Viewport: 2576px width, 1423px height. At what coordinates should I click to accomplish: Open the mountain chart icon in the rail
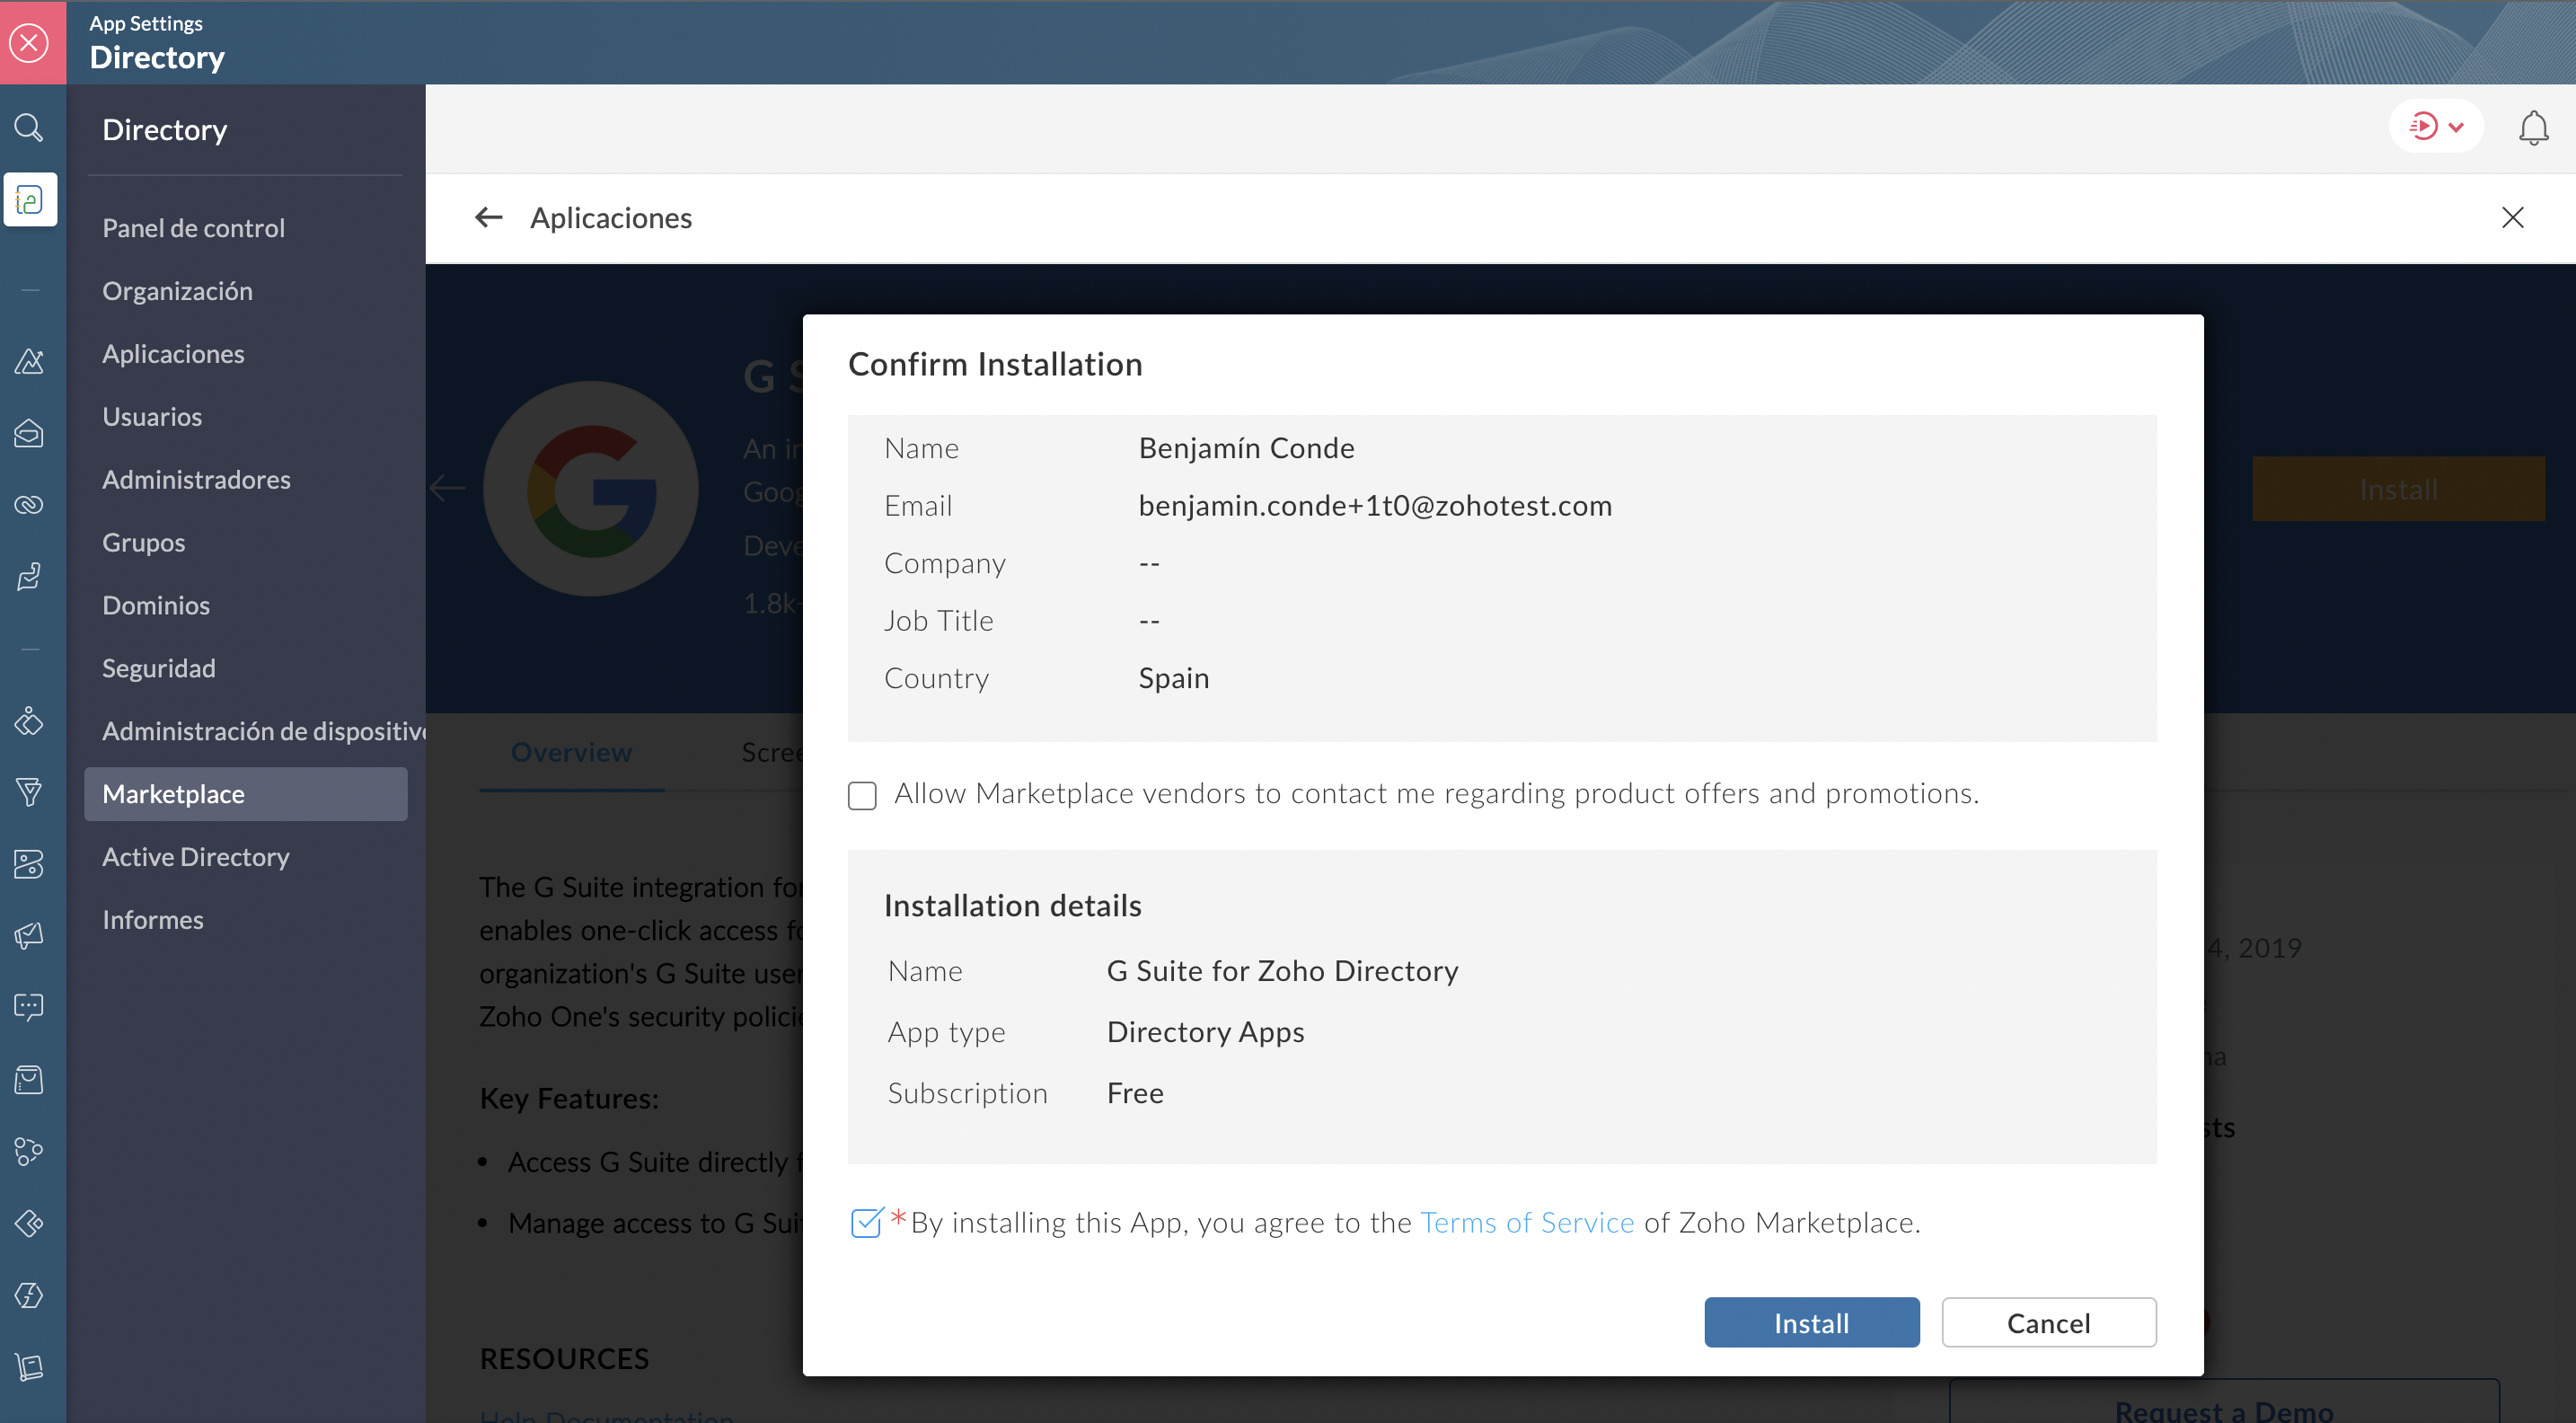point(29,361)
